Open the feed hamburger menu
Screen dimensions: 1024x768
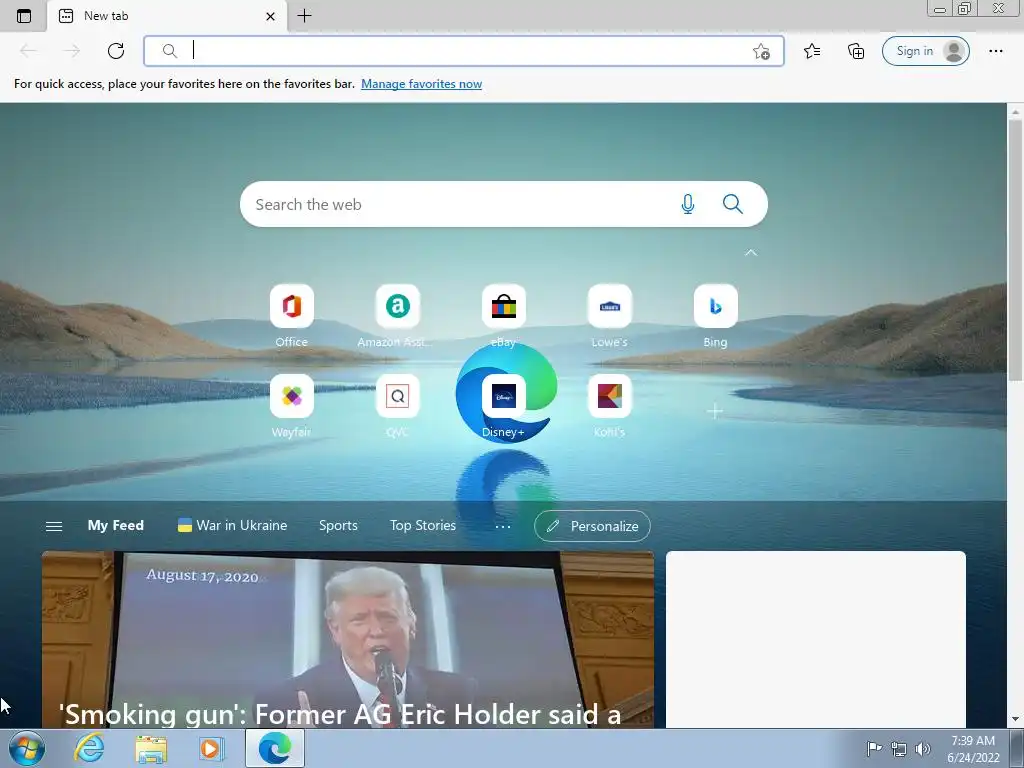54,526
